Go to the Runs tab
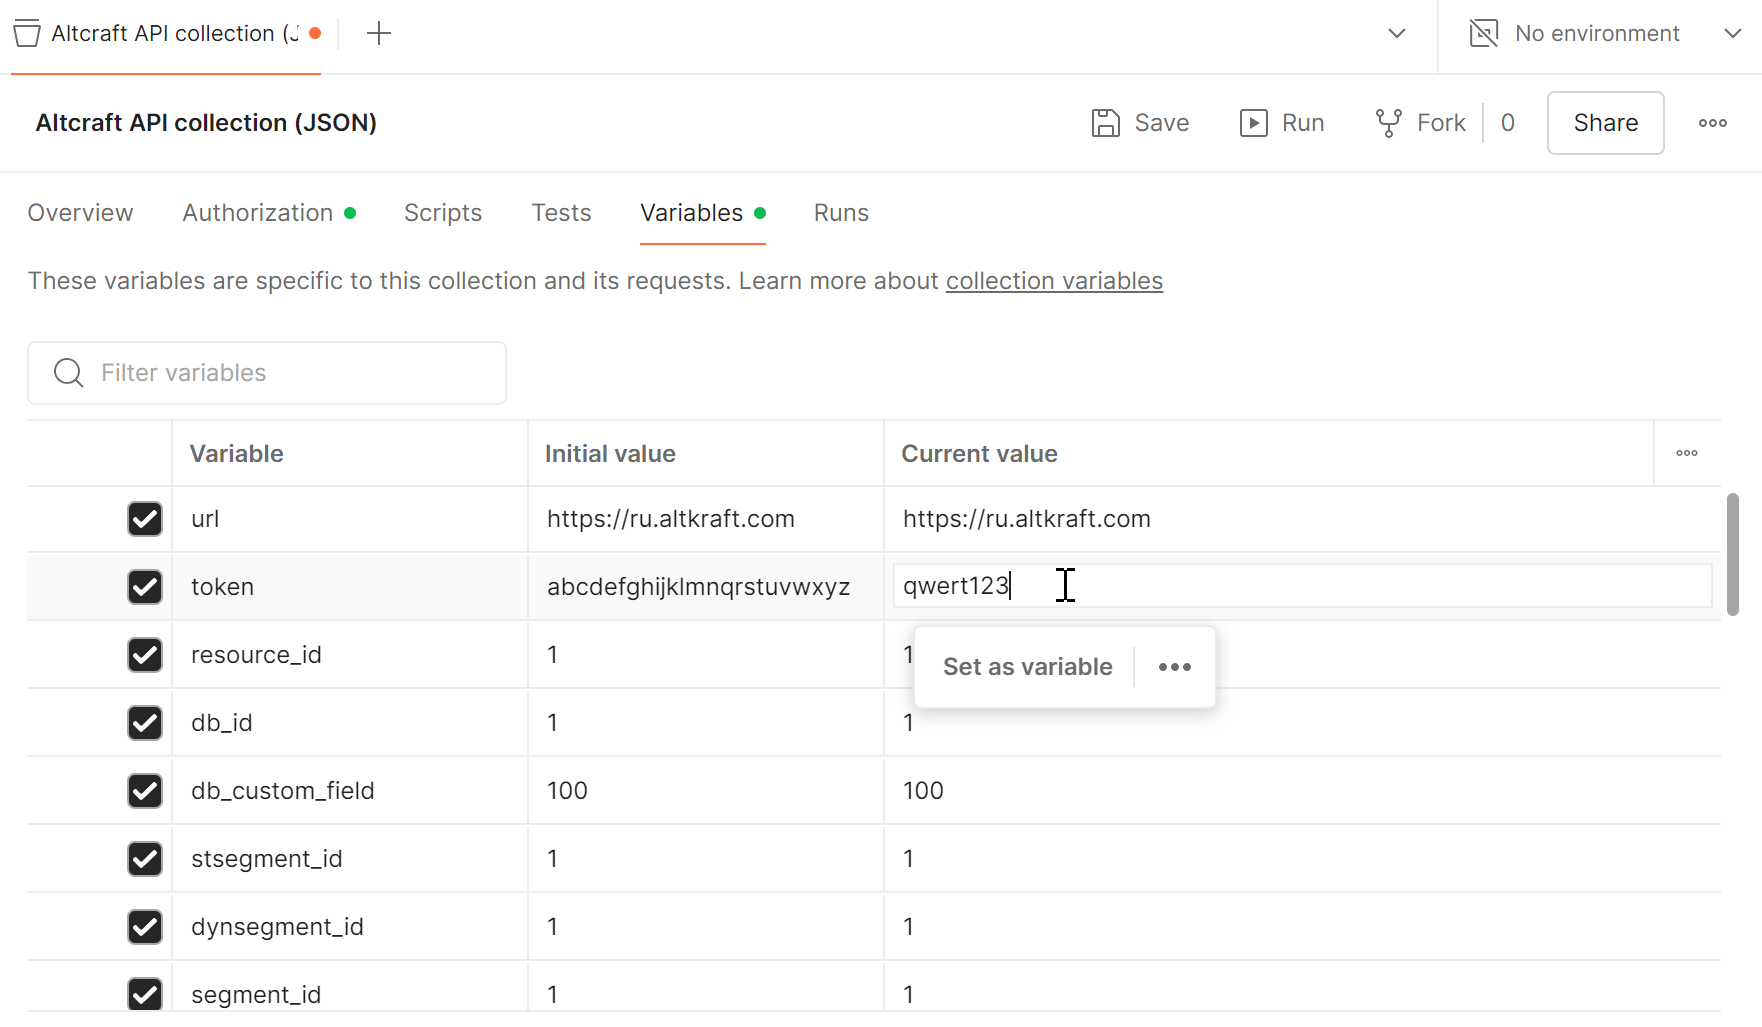Viewport: 1762px width, 1027px height. click(x=841, y=213)
